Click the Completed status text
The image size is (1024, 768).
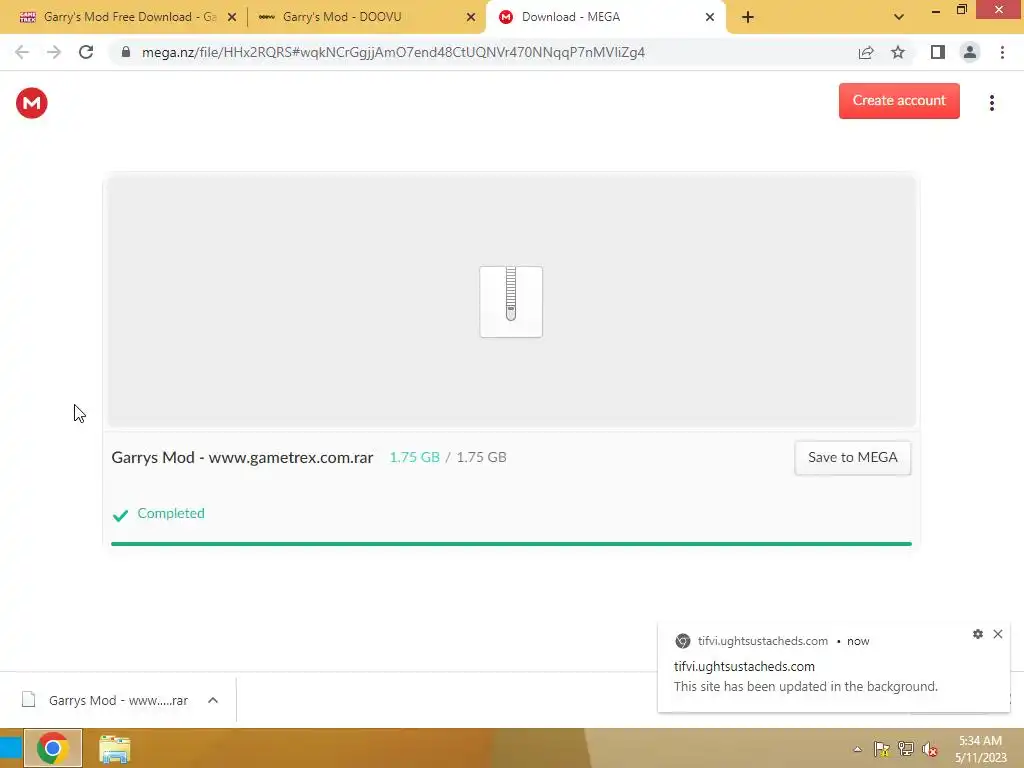[171, 513]
